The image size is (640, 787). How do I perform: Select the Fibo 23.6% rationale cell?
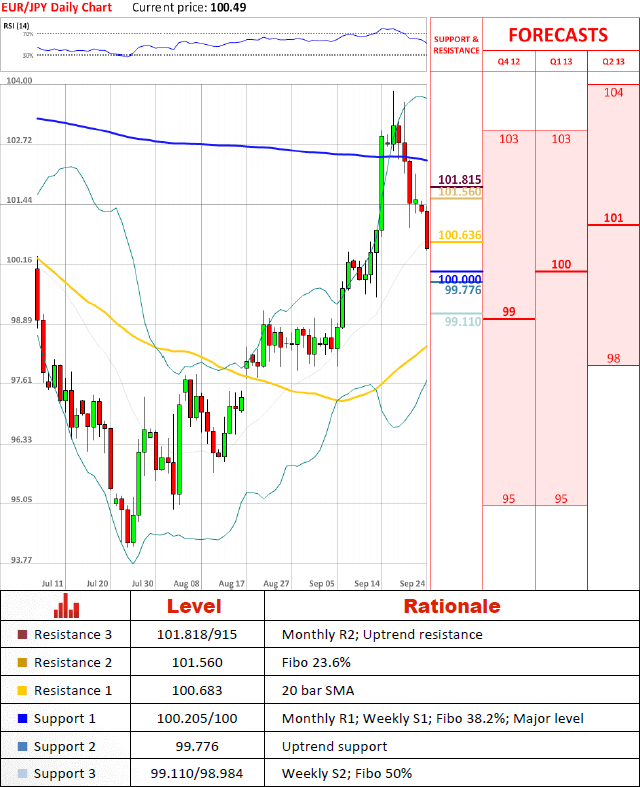(315, 663)
